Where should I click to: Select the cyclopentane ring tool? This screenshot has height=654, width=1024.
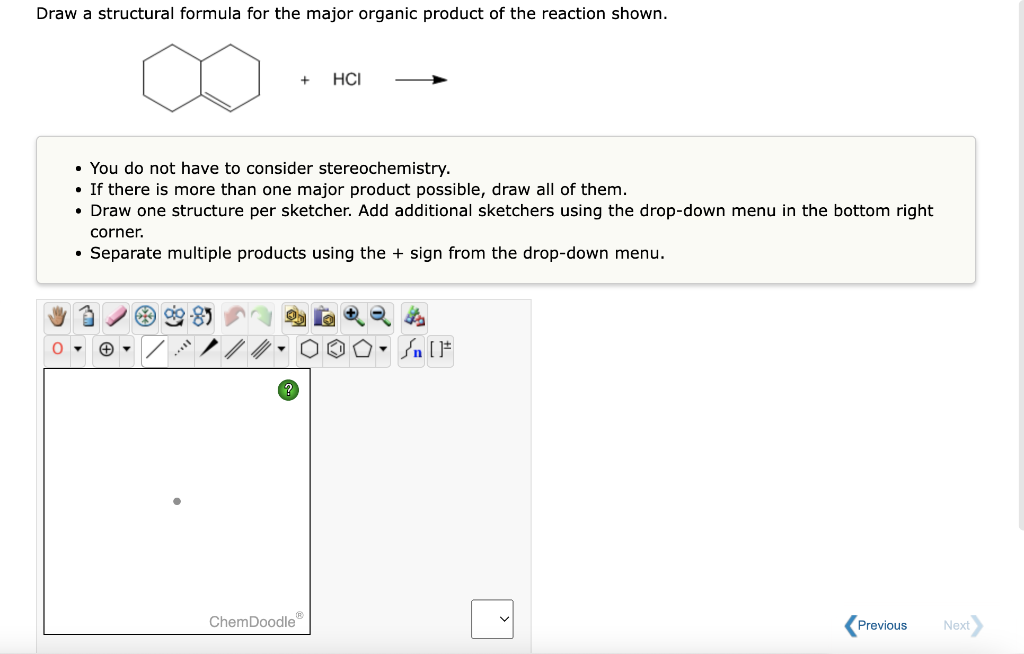tap(362, 350)
